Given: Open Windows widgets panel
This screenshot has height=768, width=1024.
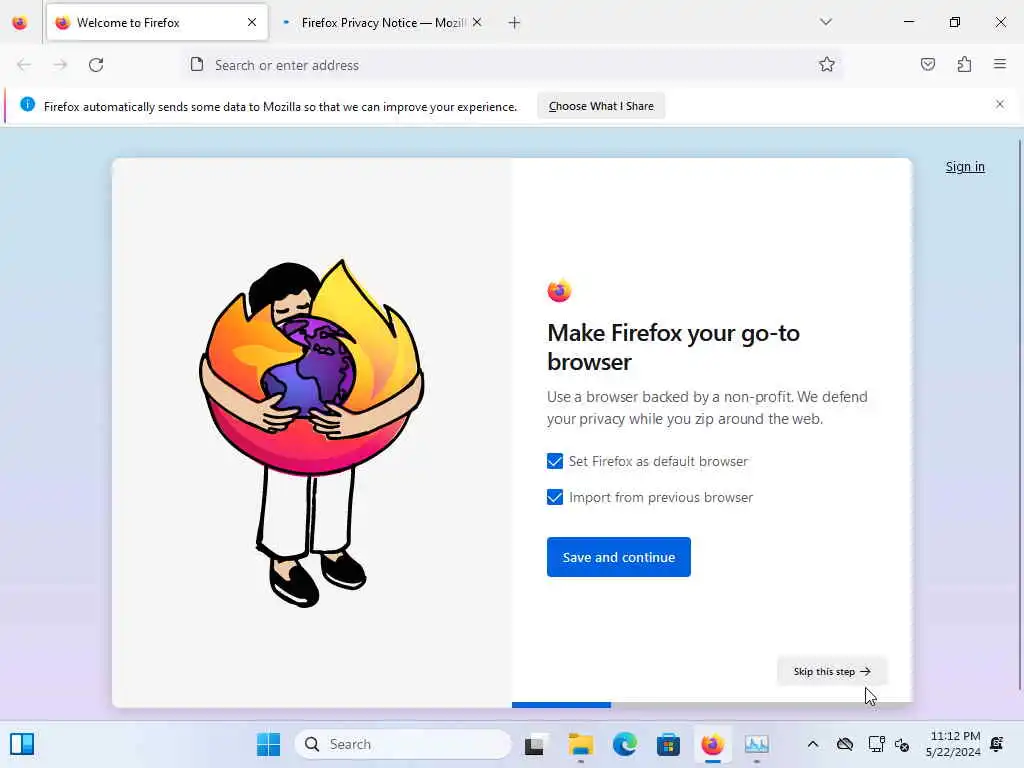Looking at the screenshot, I should (x=22, y=744).
